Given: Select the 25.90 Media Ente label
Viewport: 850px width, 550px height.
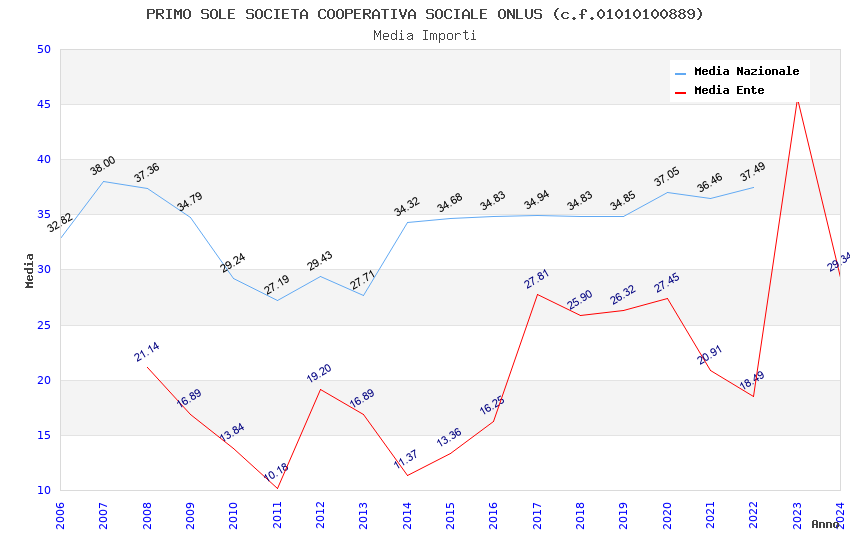Looking at the screenshot, I should 579,300.
